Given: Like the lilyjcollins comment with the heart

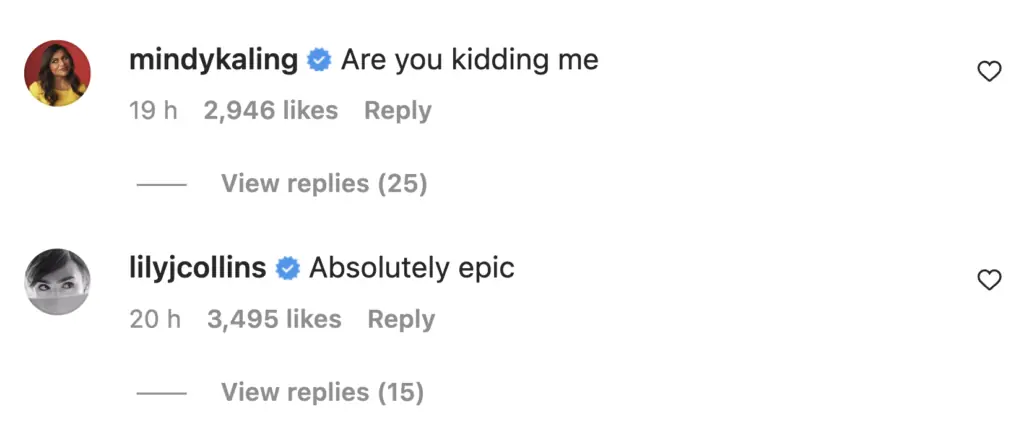Looking at the screenshot, I should click(988, 281).
